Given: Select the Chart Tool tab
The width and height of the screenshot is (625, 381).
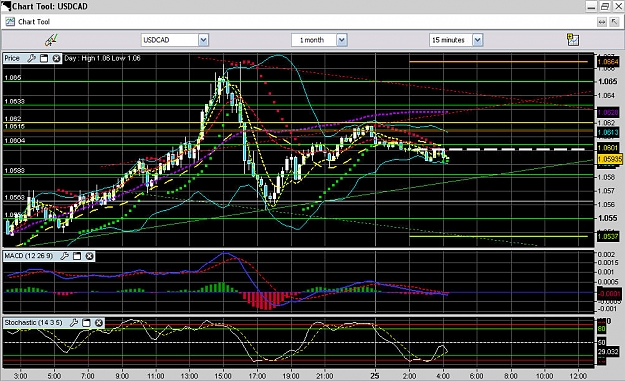Looking at the screenshot, I should (x=34, y=22).
